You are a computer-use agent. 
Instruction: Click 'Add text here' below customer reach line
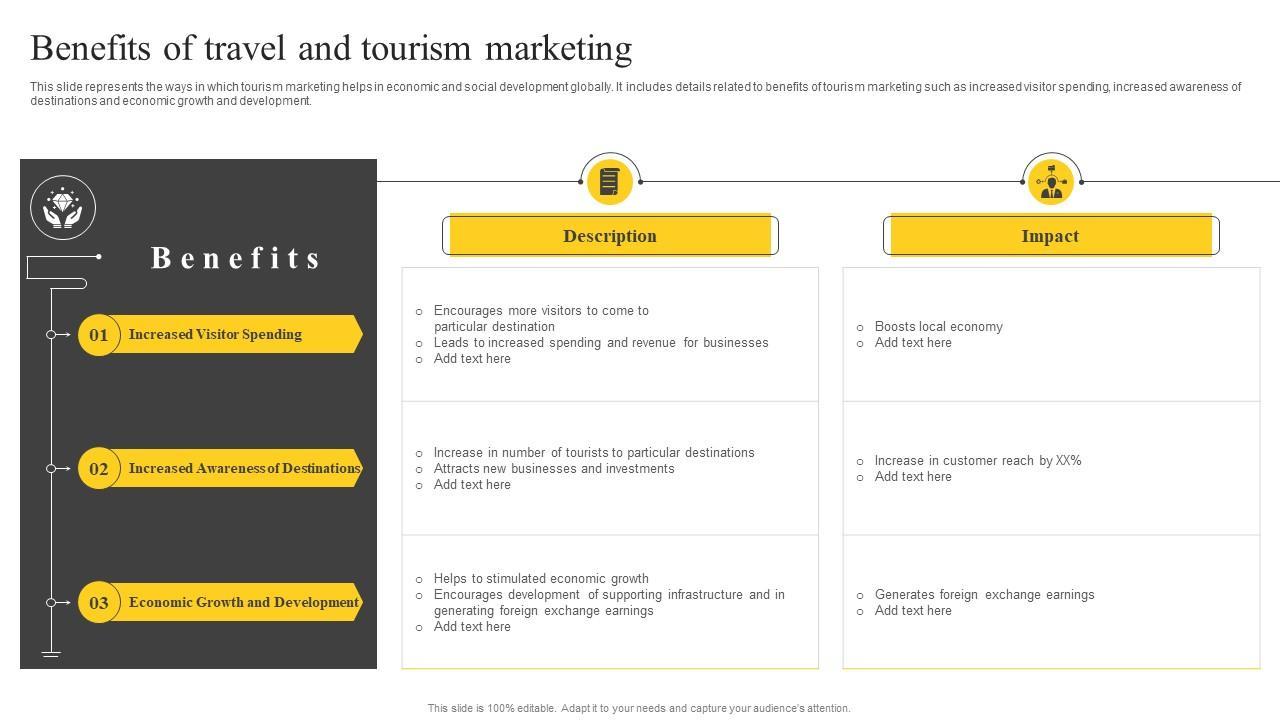tap(913, 477)
